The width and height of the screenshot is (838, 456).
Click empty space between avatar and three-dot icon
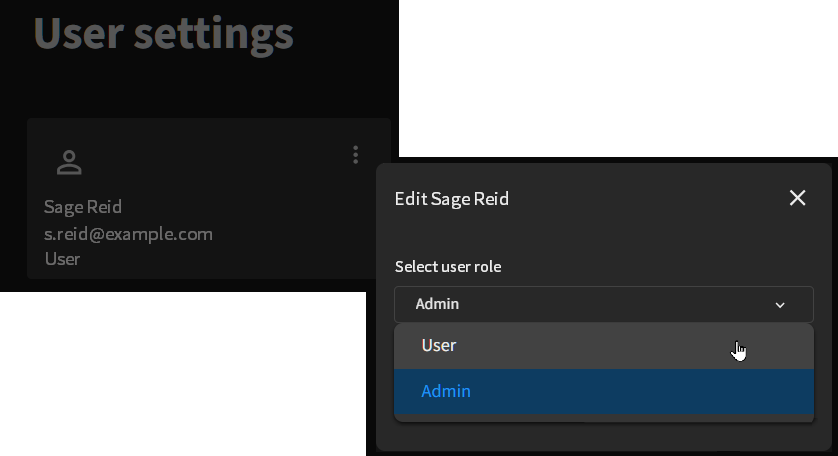tap(214, 160)
